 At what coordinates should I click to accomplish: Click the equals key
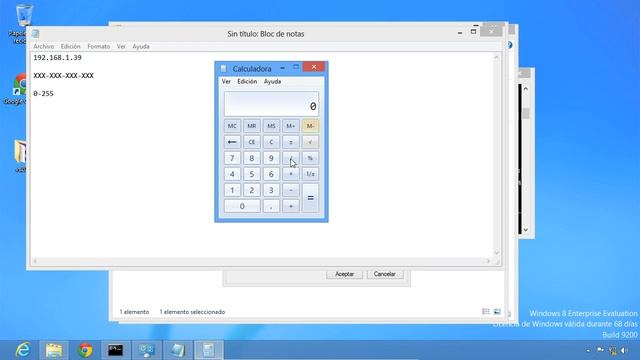(310, 198)
